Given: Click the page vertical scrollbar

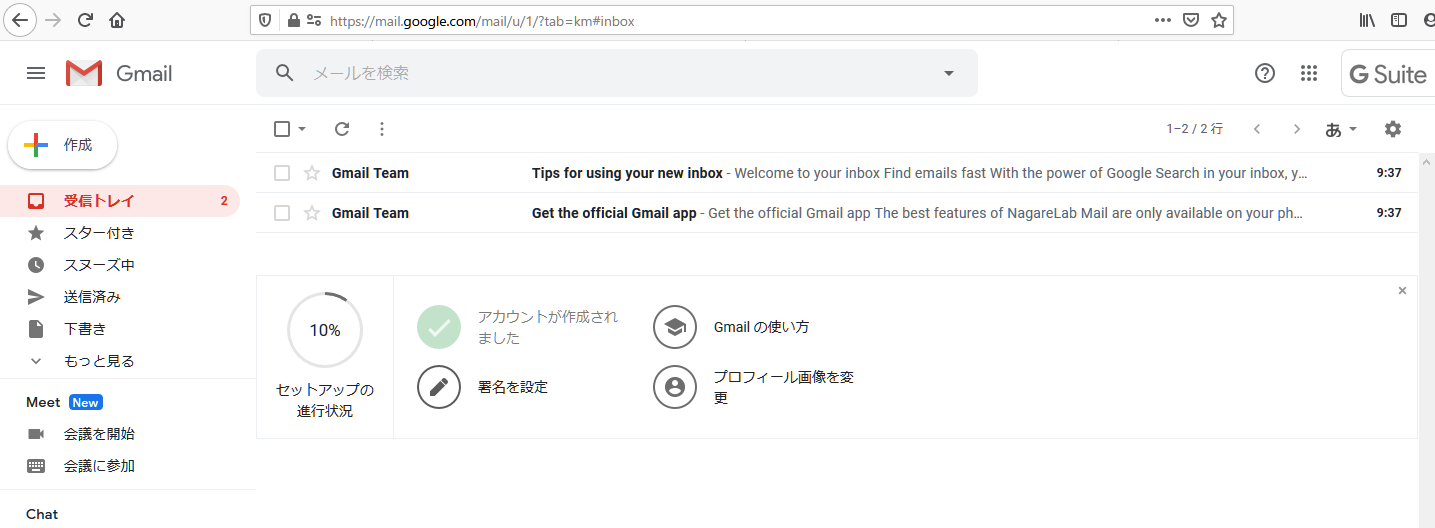Looking at the screenshot, I should click(1427, 340).
